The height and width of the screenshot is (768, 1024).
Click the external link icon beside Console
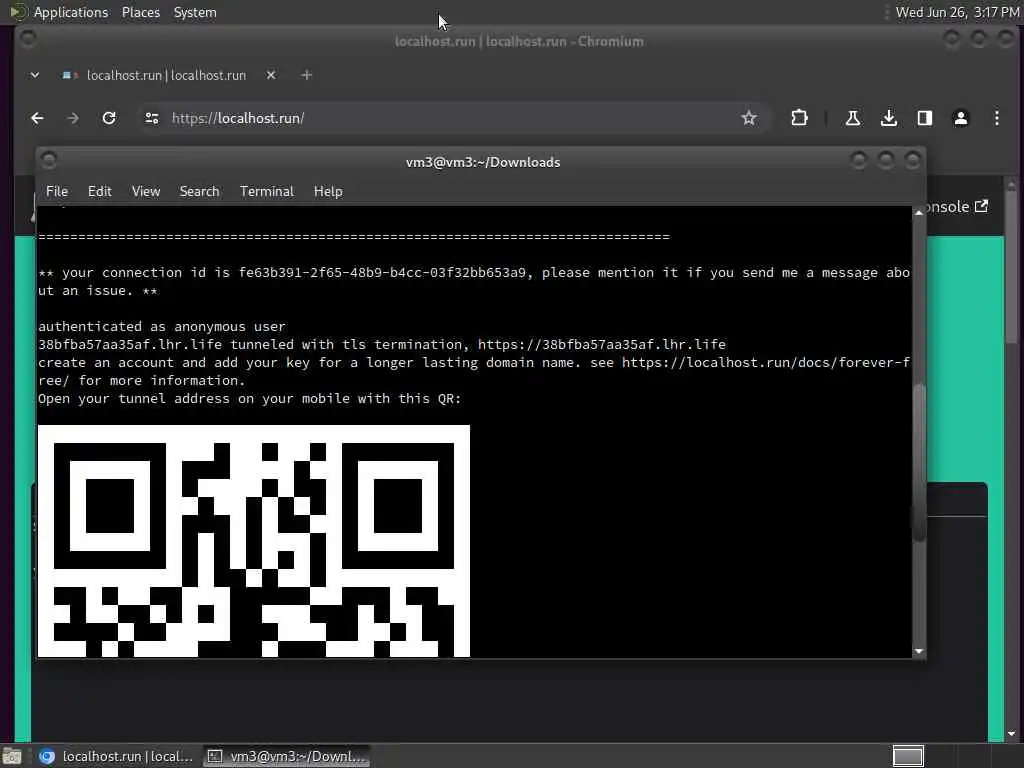pos(981,206)
